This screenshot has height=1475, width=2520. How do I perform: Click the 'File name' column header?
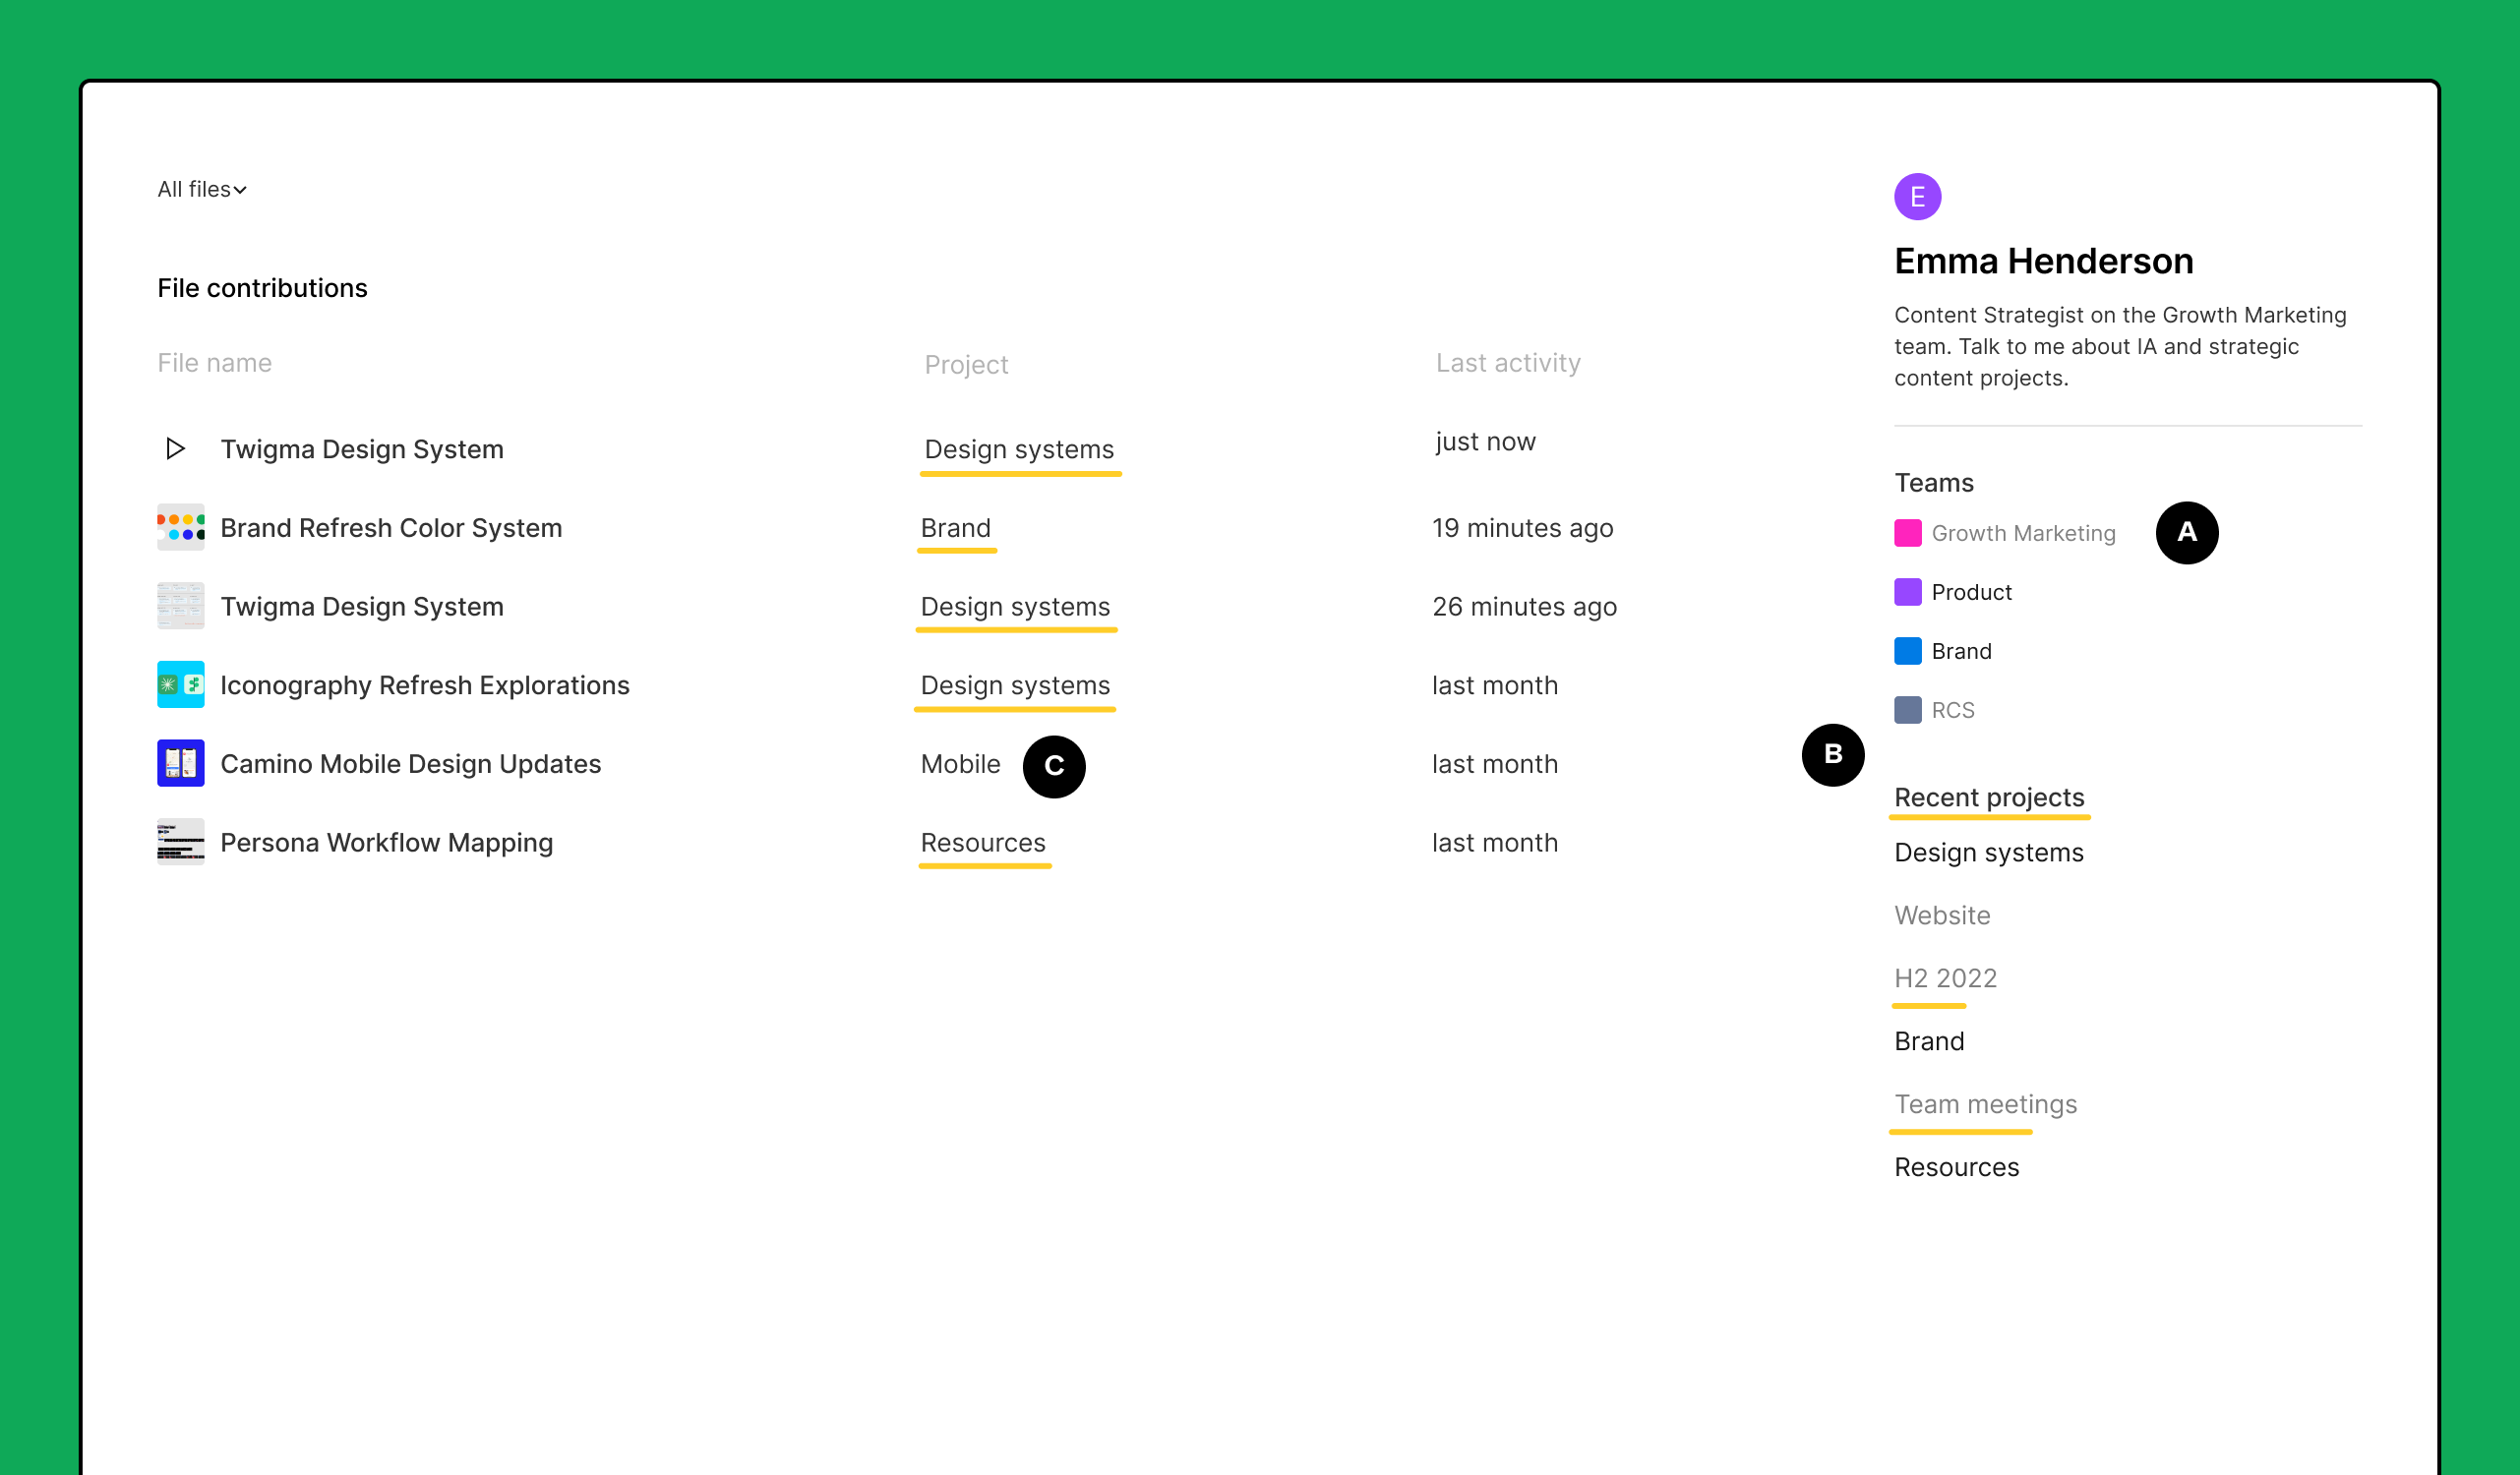point(214,363)
